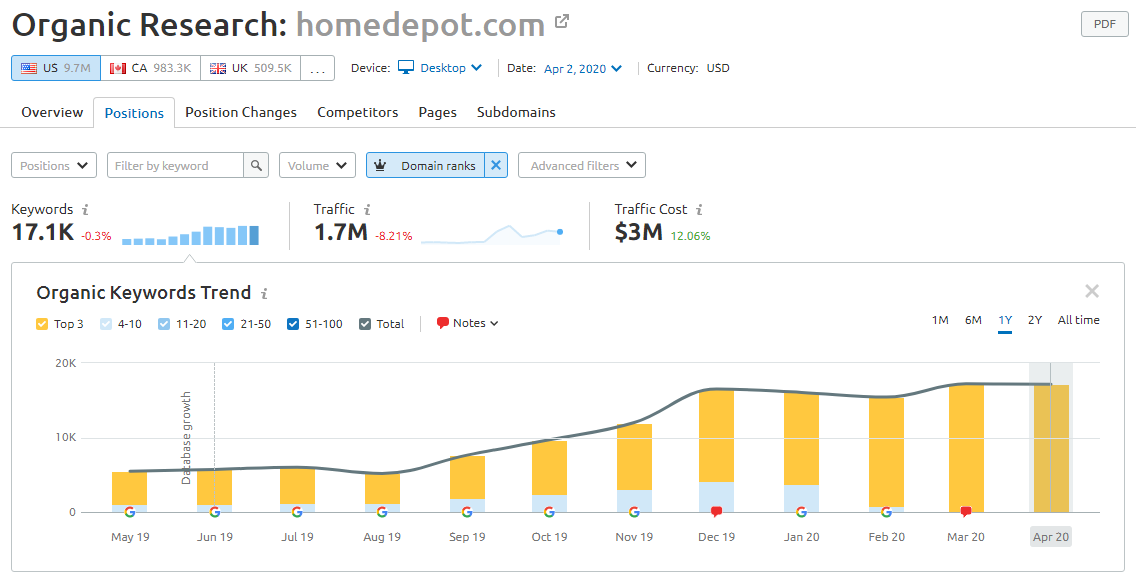Click the orange Top 3 legend swatch
Image resolution: width=1136 pixels, height=584 pixels.
[41, 323]
